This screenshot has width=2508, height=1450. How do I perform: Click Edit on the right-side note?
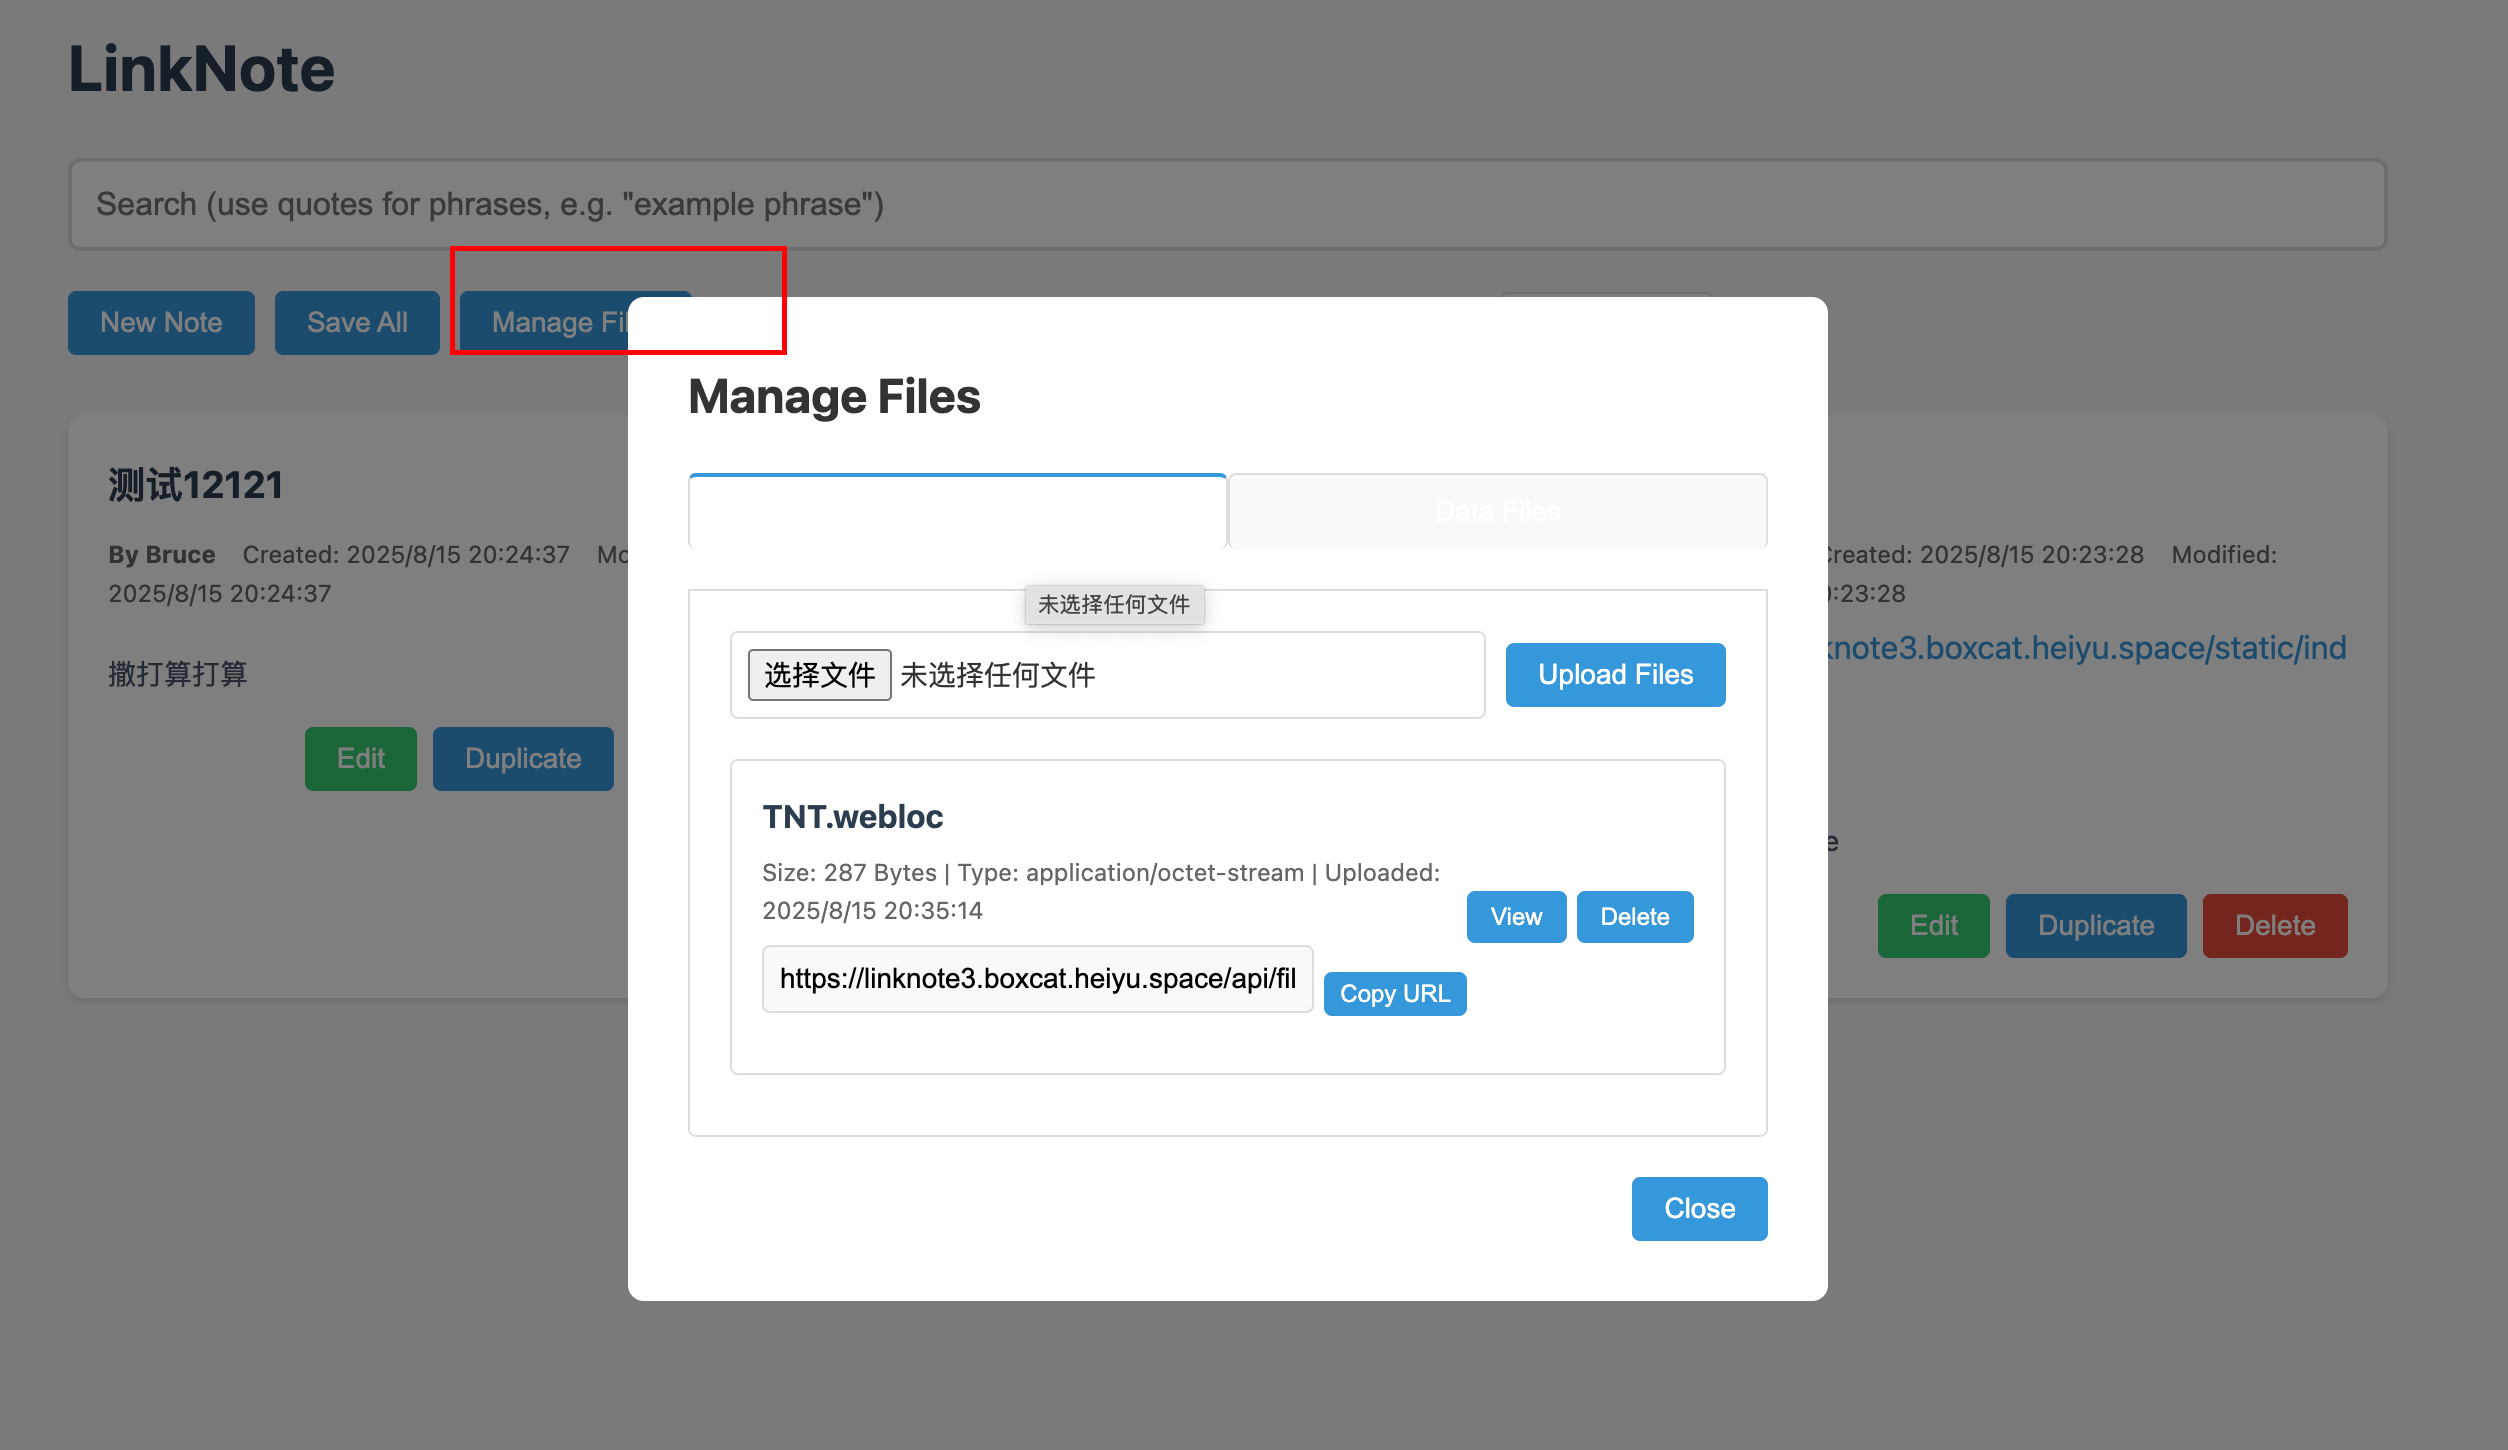1933,926
